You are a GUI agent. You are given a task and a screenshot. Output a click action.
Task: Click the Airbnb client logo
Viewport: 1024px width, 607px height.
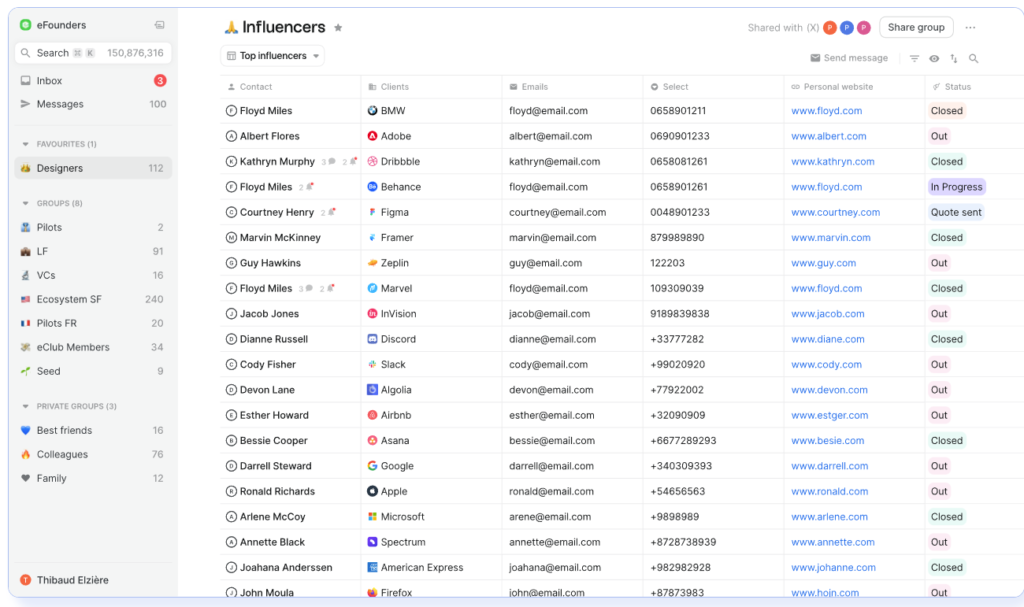372,415
